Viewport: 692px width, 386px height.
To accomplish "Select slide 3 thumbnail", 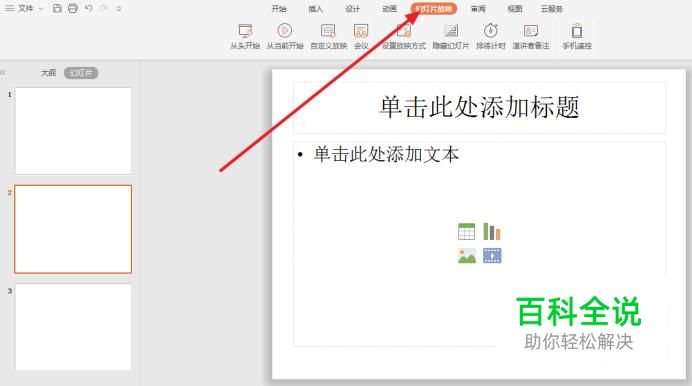I will click(73, 327).
